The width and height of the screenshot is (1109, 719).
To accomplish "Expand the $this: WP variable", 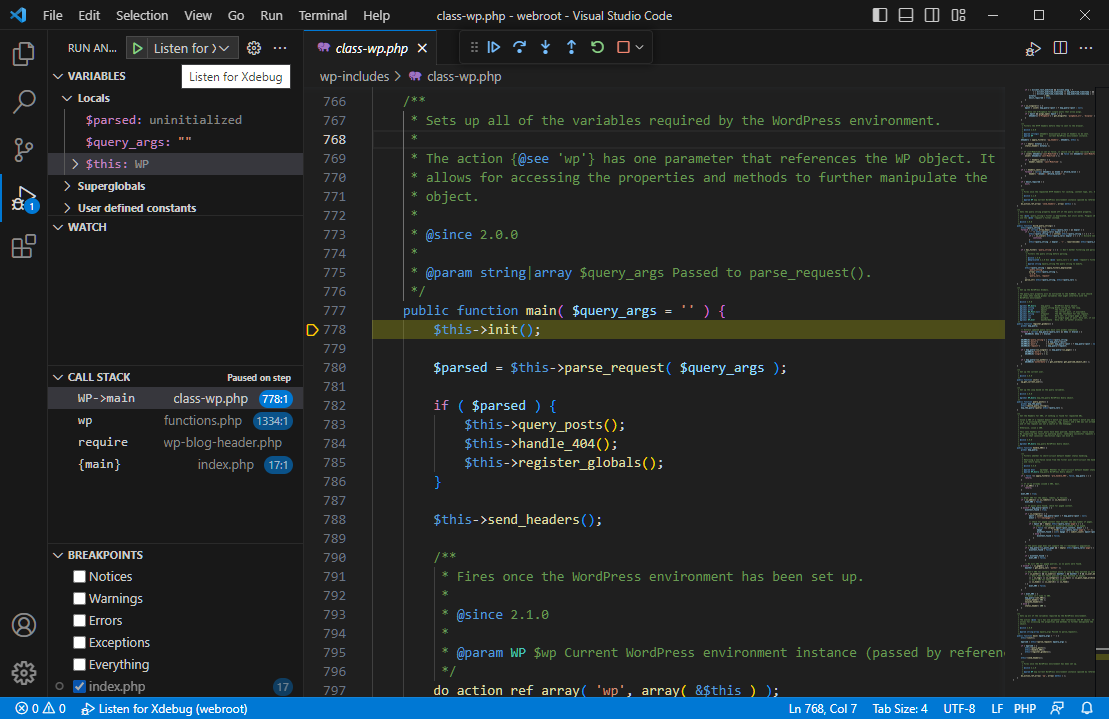I will 75,164.
